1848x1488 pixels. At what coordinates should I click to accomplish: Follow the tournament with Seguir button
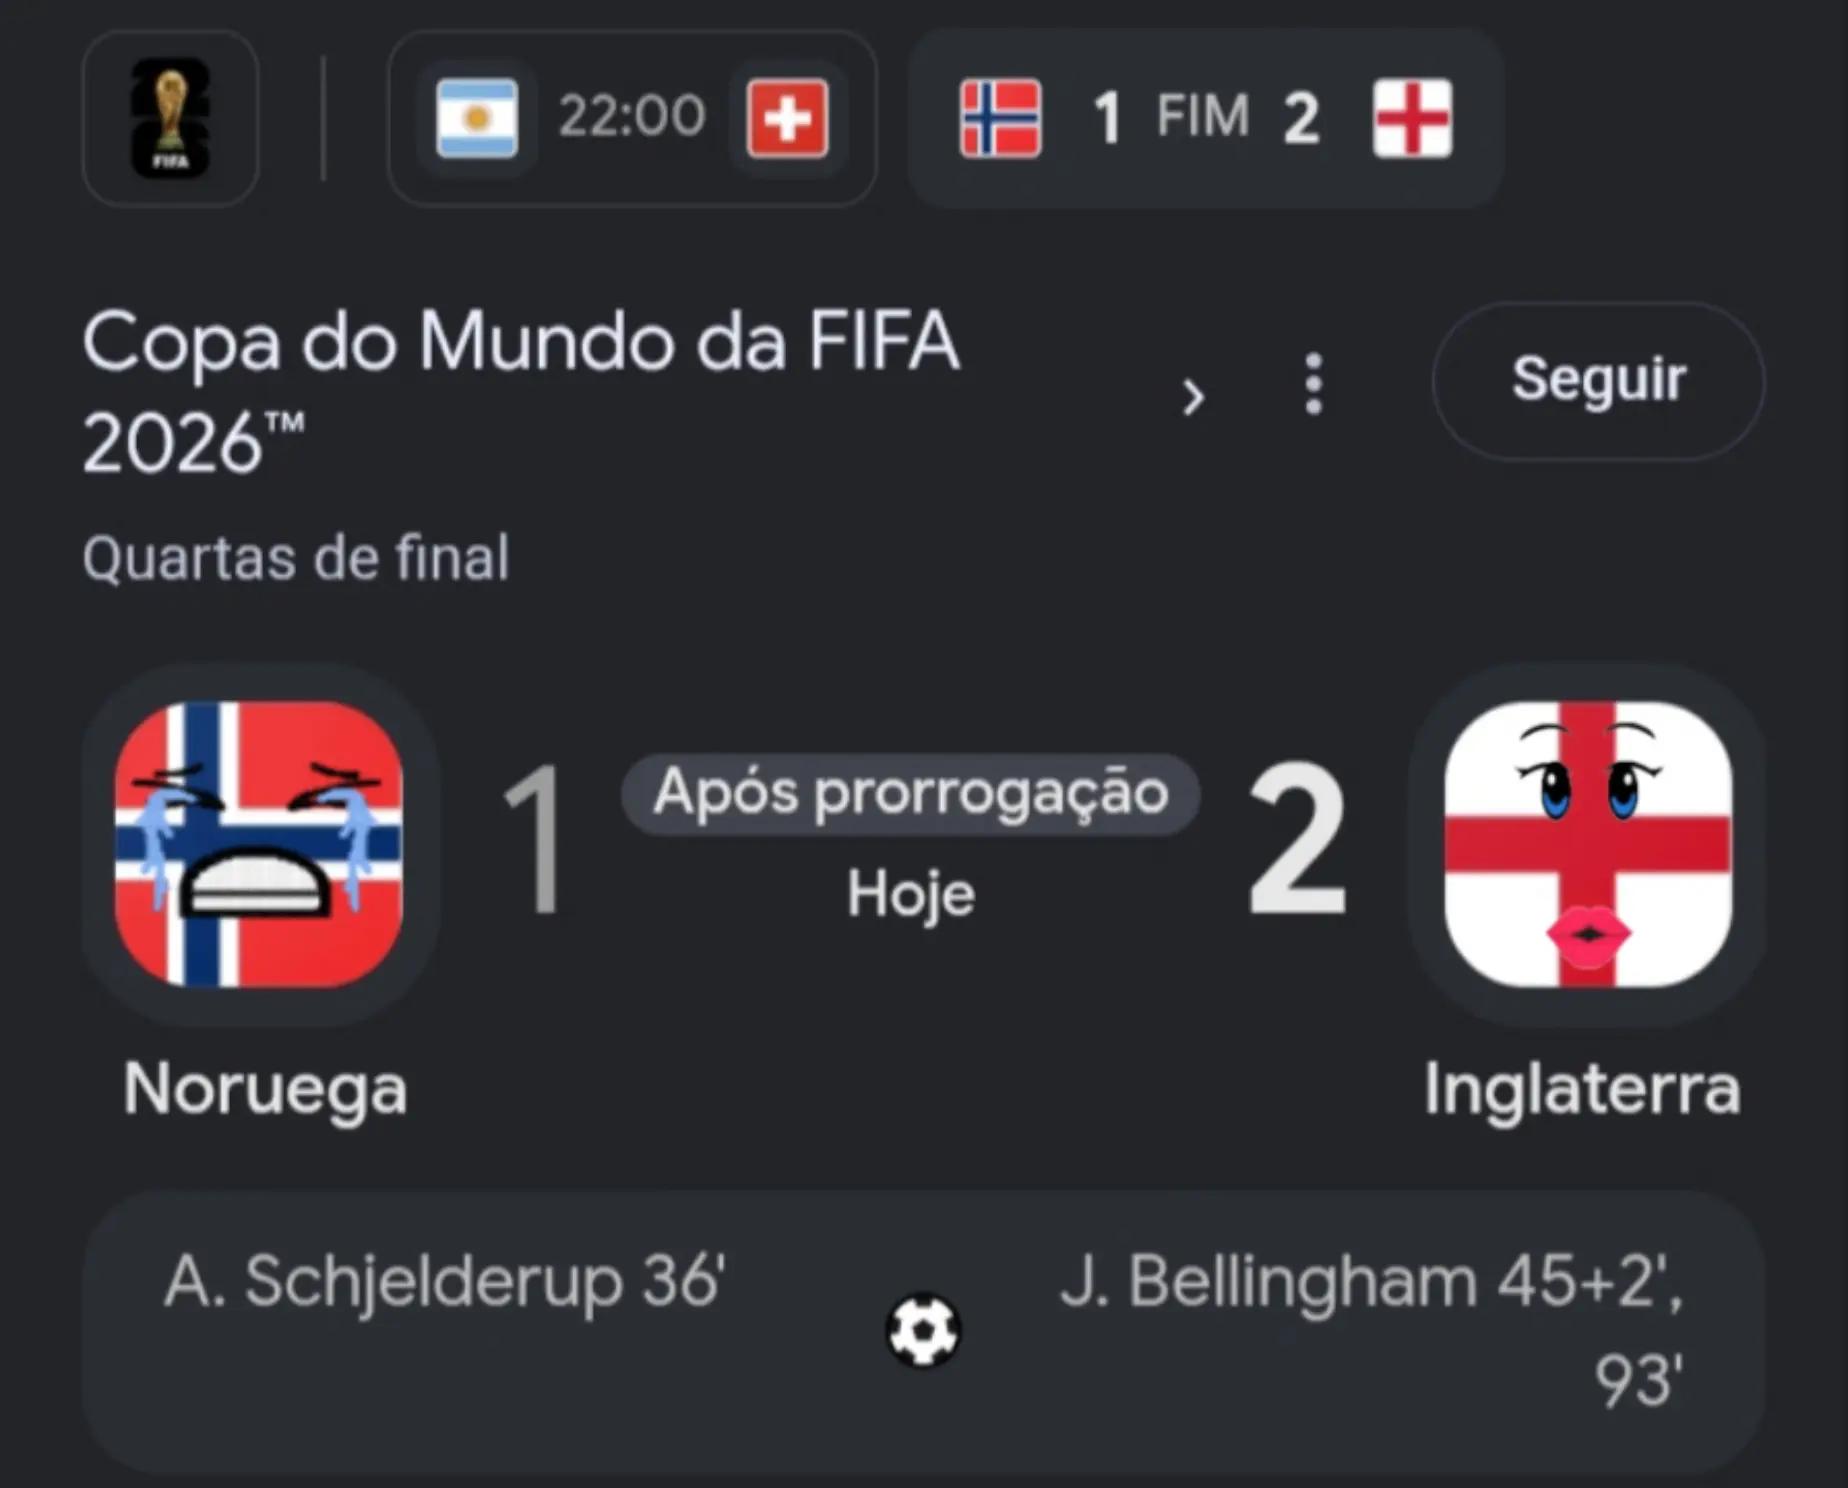click(x=1598, y=380)
